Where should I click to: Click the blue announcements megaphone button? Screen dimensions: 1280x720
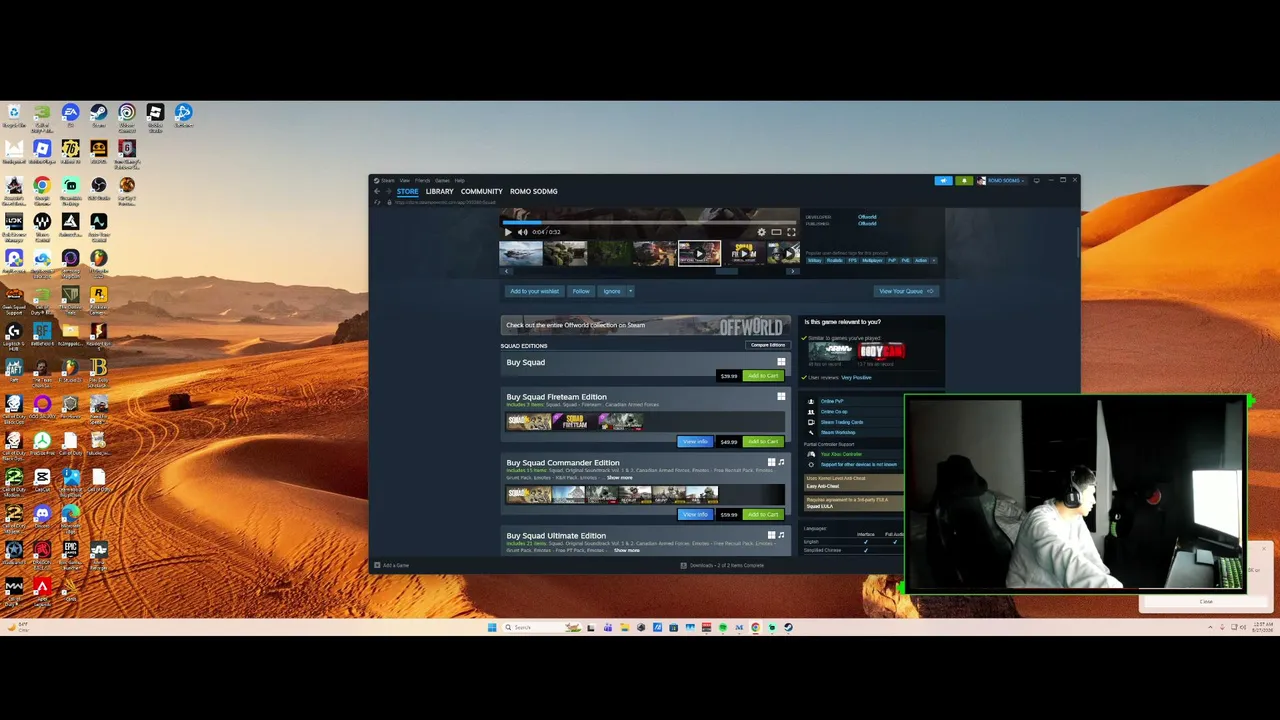click(x=943, y=181)
